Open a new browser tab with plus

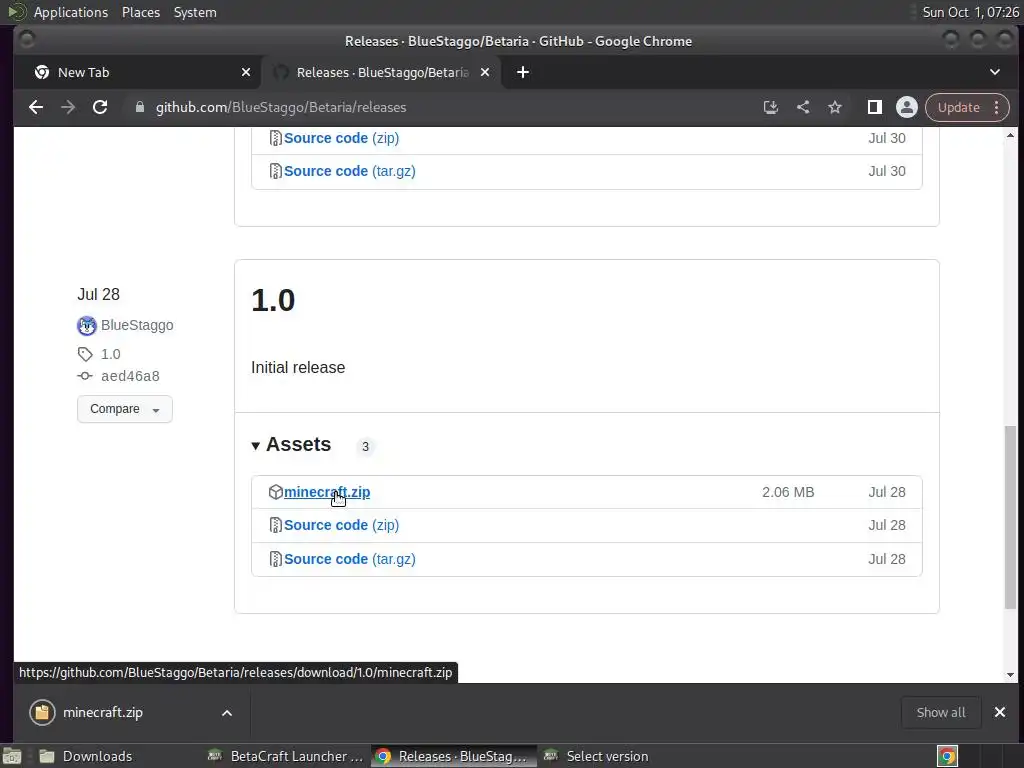click(522, 72)
